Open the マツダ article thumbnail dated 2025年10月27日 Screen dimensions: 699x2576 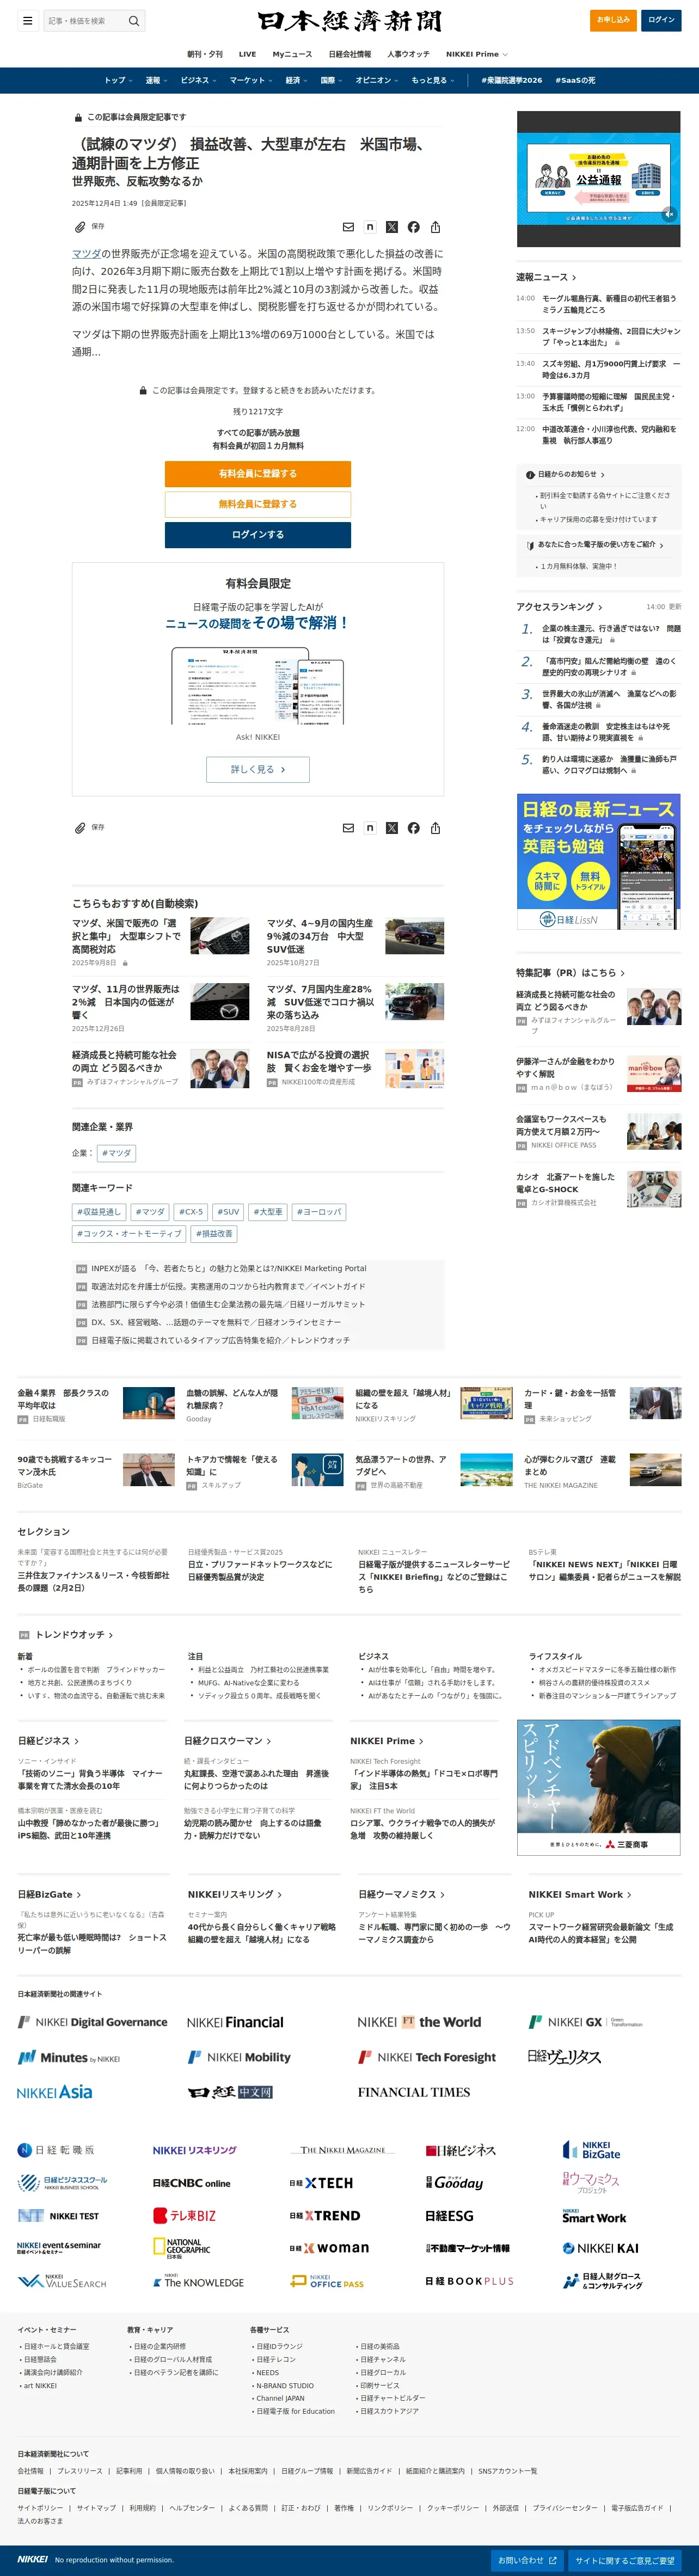[x=415, y=936]
